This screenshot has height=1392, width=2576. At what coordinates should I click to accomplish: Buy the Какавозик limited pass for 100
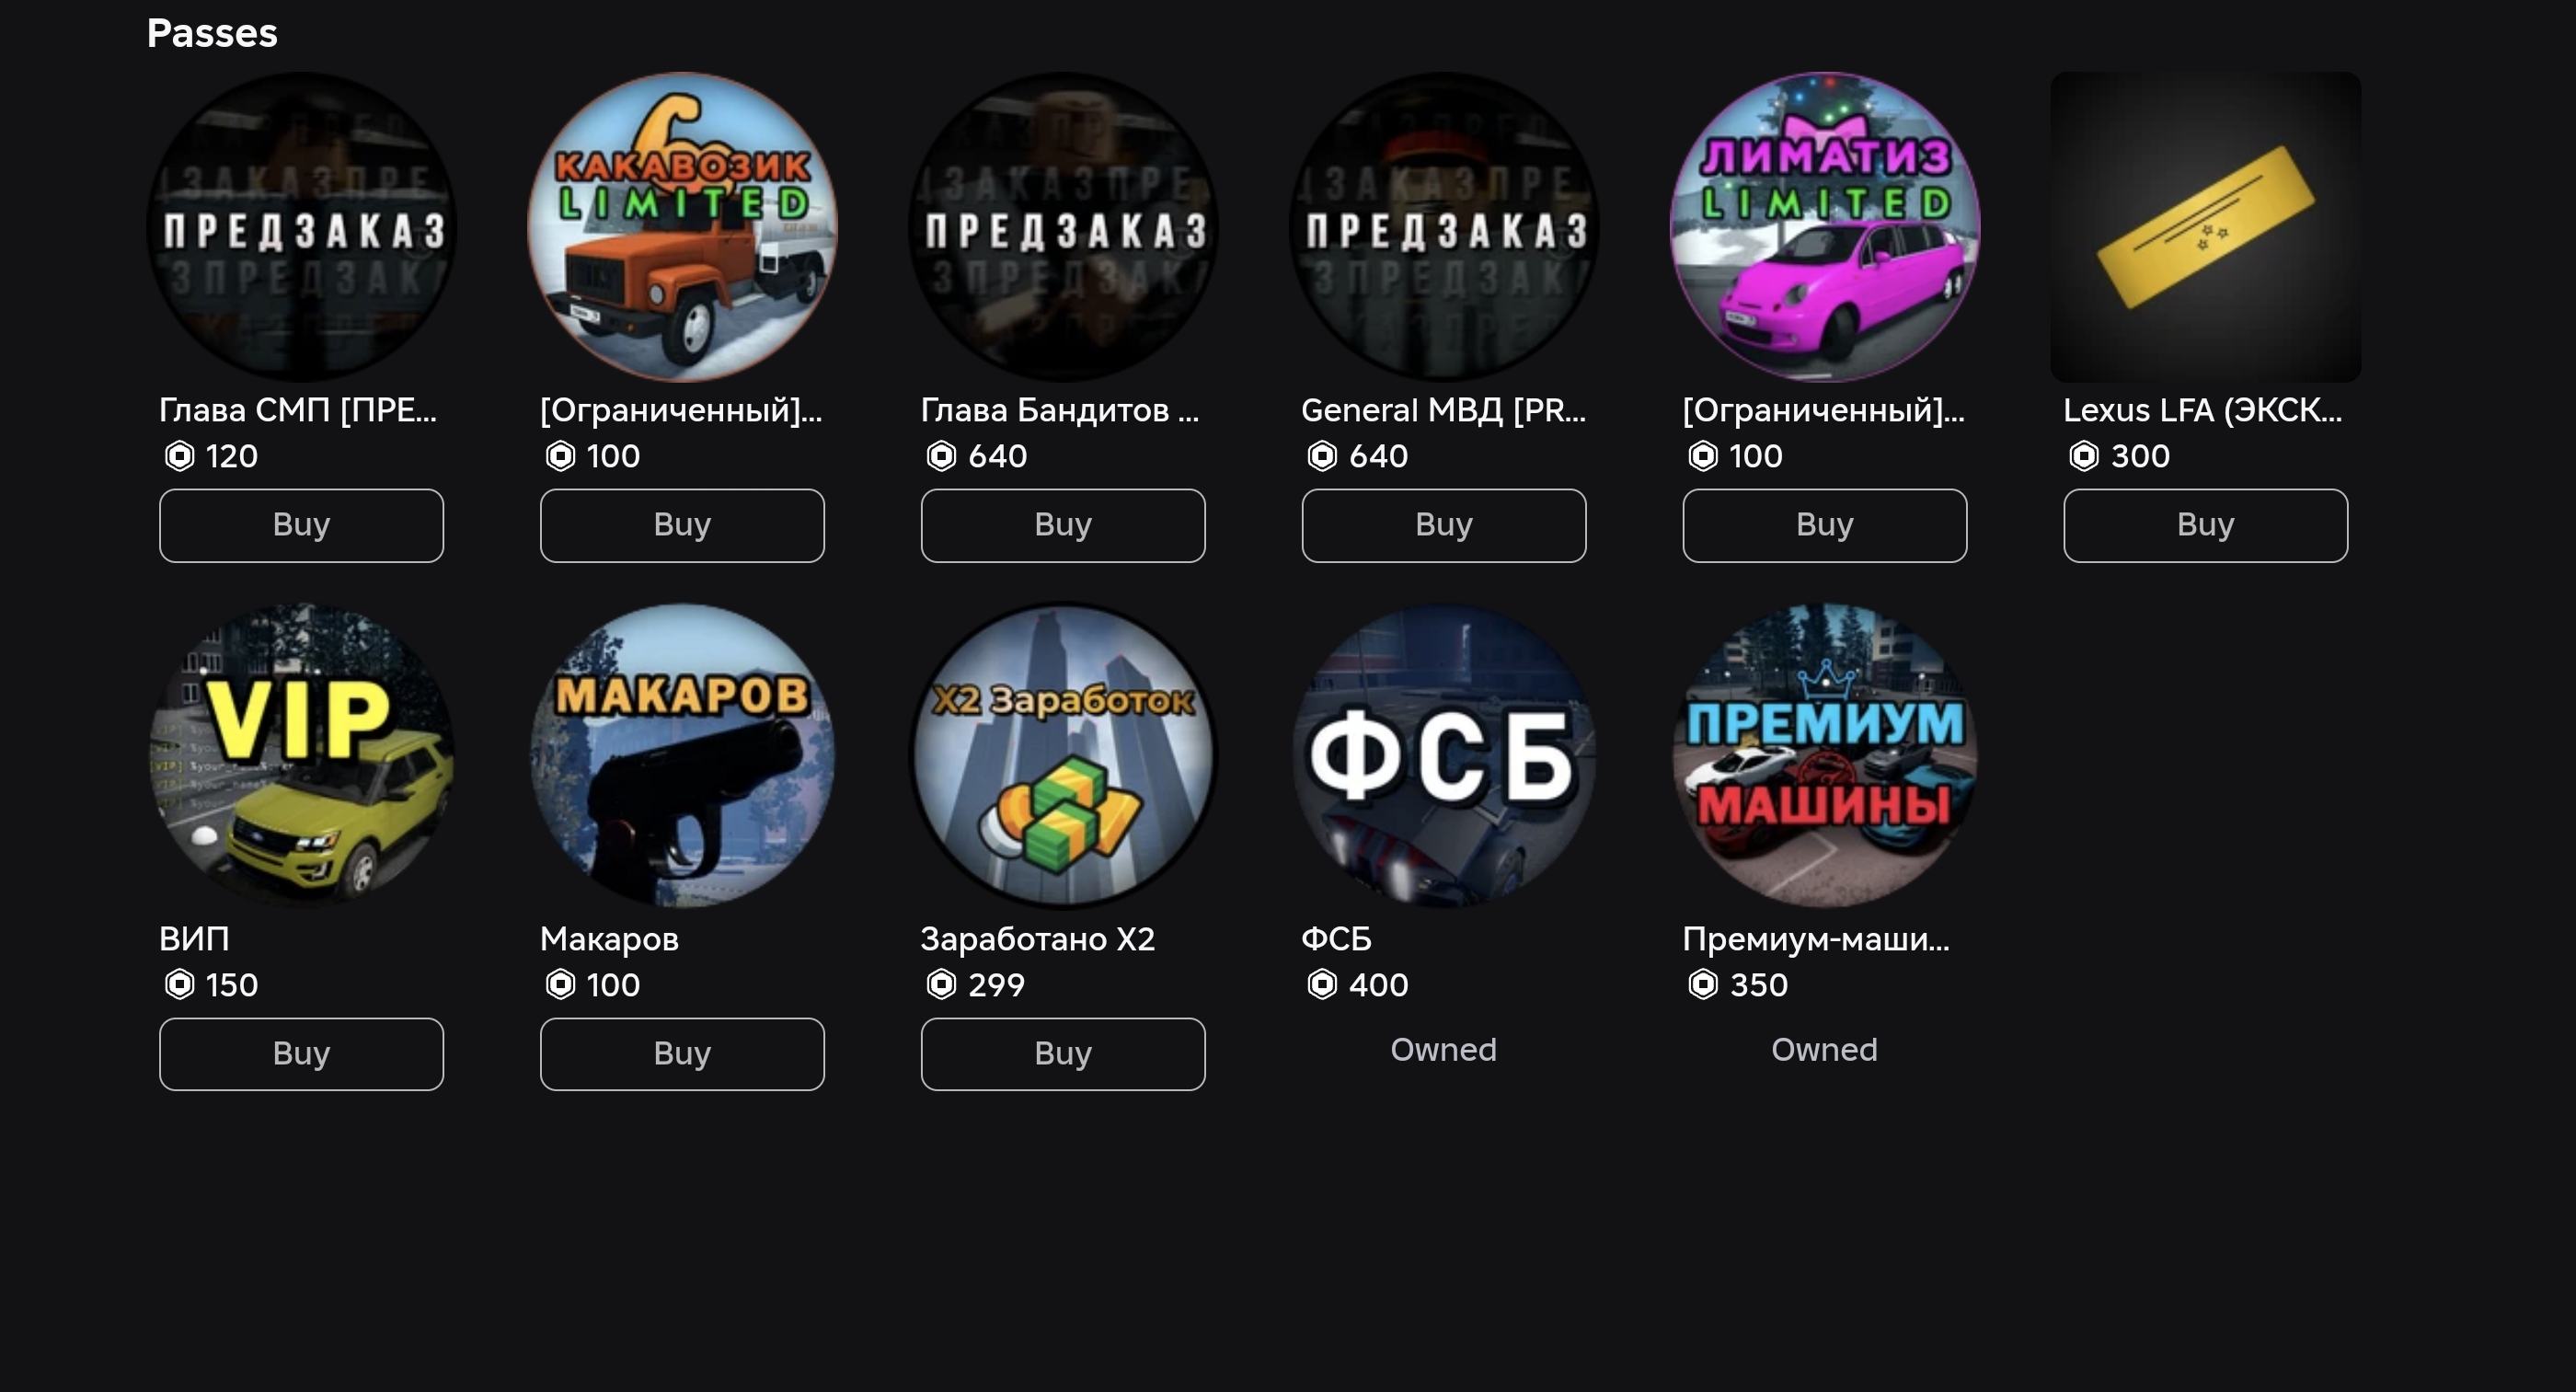682,525
